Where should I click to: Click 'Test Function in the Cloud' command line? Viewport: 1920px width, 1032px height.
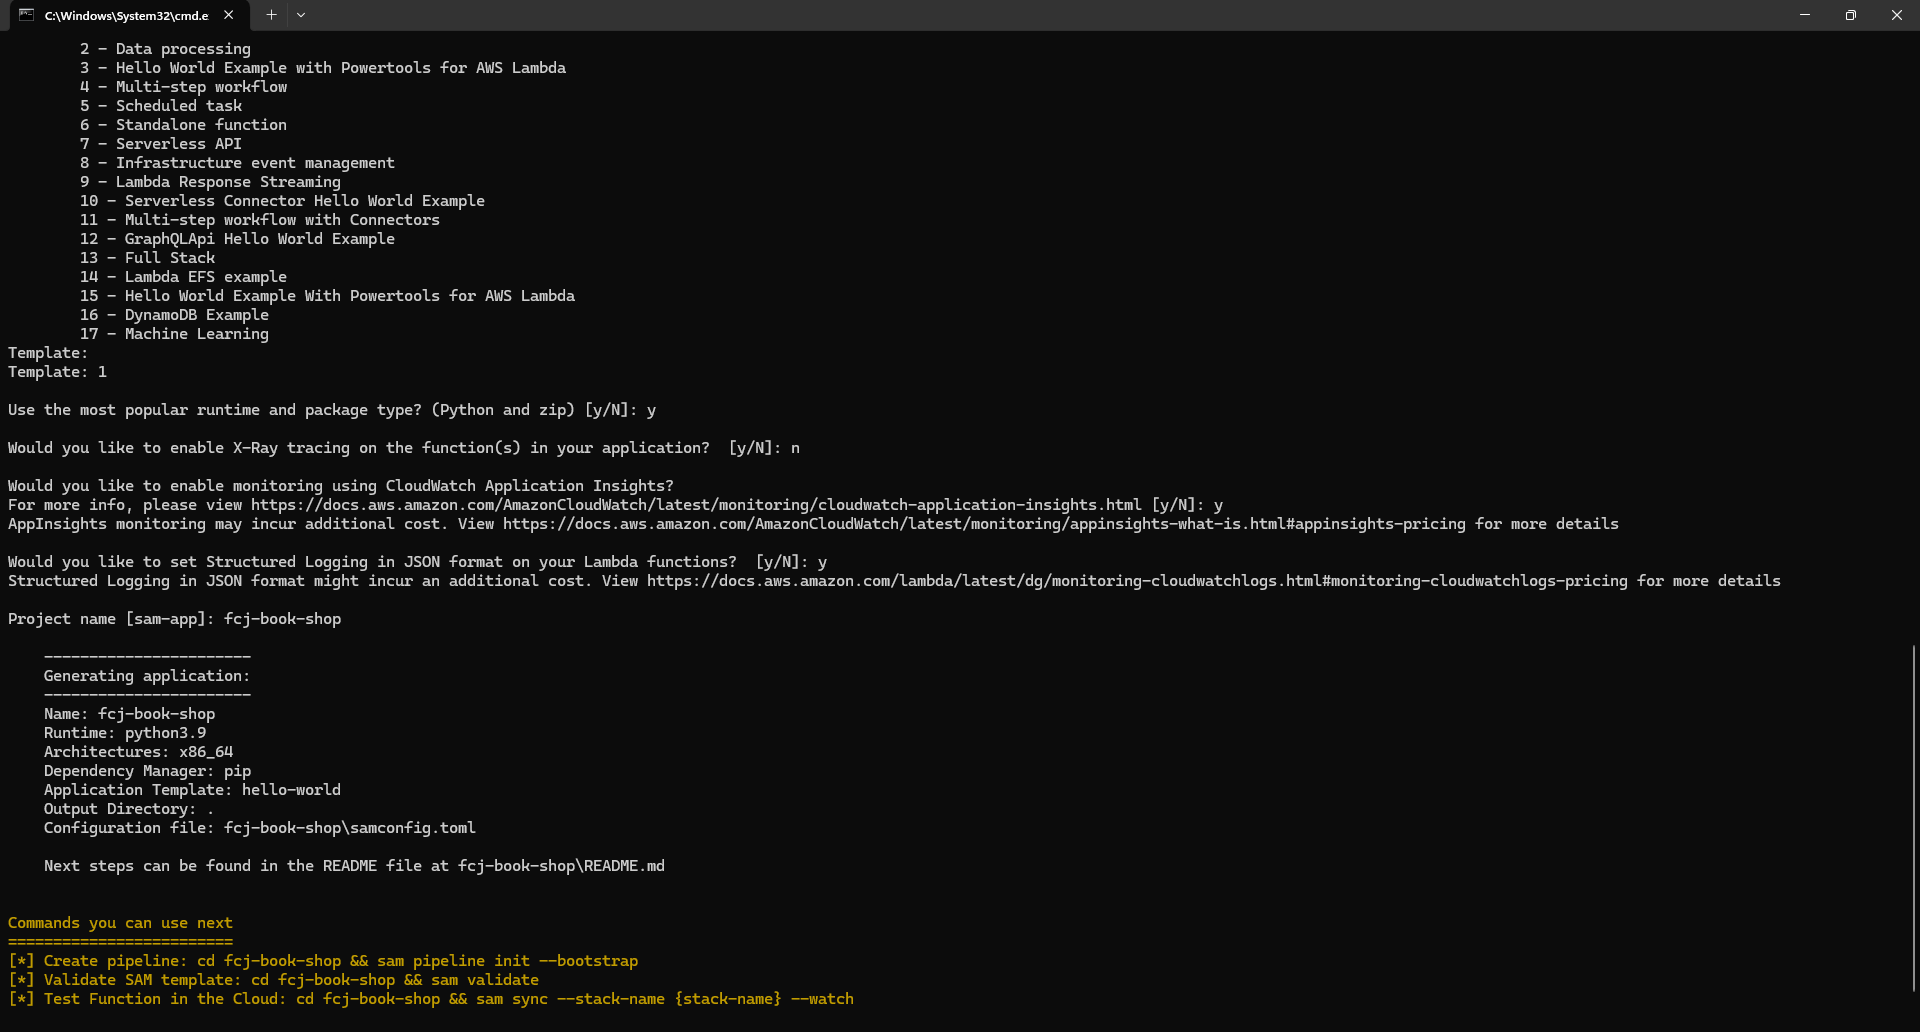click(x=431, y=999)
